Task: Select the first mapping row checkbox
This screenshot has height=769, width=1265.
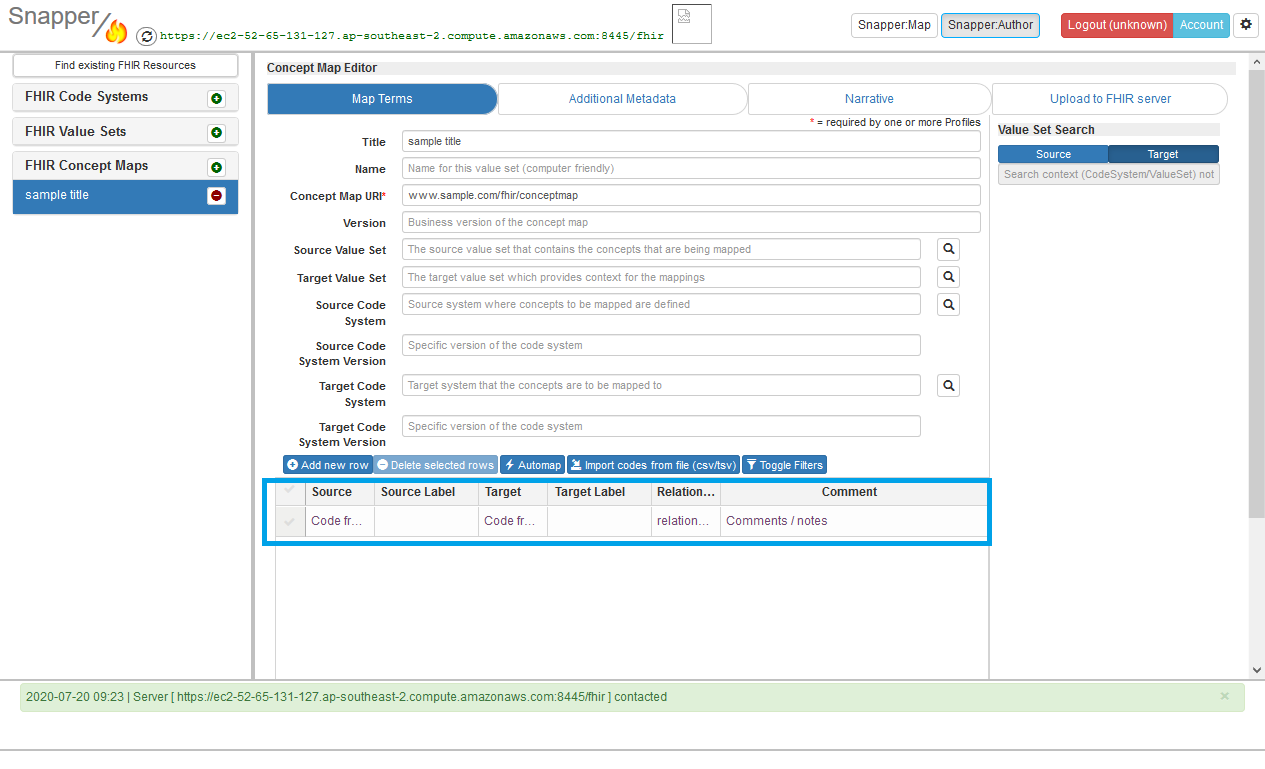Action: click(290, 521)
